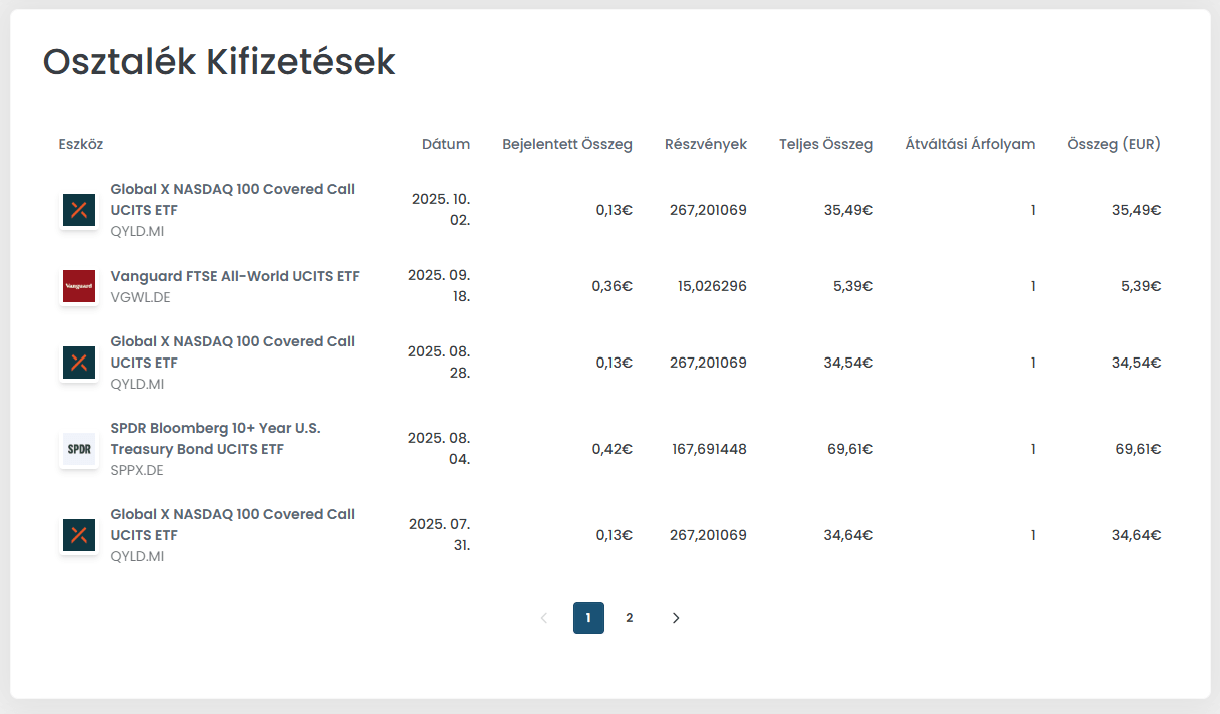Select page 1 in pagination
The width and height of the screenshot is (1220, 714).
pos(588,618)
